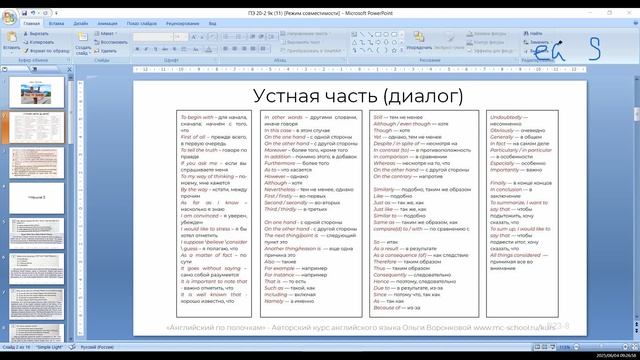Open the Рецензирование ribbon tab
Image resolution: width=640 pixels, height=360 pixels.
[x=182, y=24]
